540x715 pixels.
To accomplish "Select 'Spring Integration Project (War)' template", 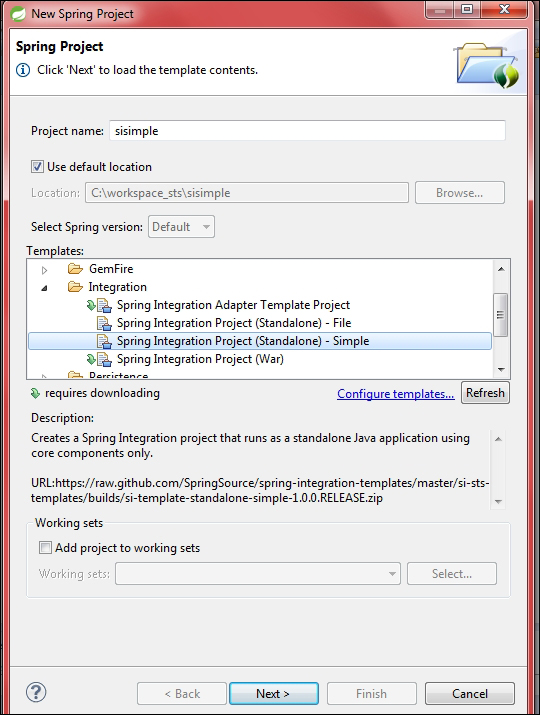I will pyautogui.click(x=200, y=359).
